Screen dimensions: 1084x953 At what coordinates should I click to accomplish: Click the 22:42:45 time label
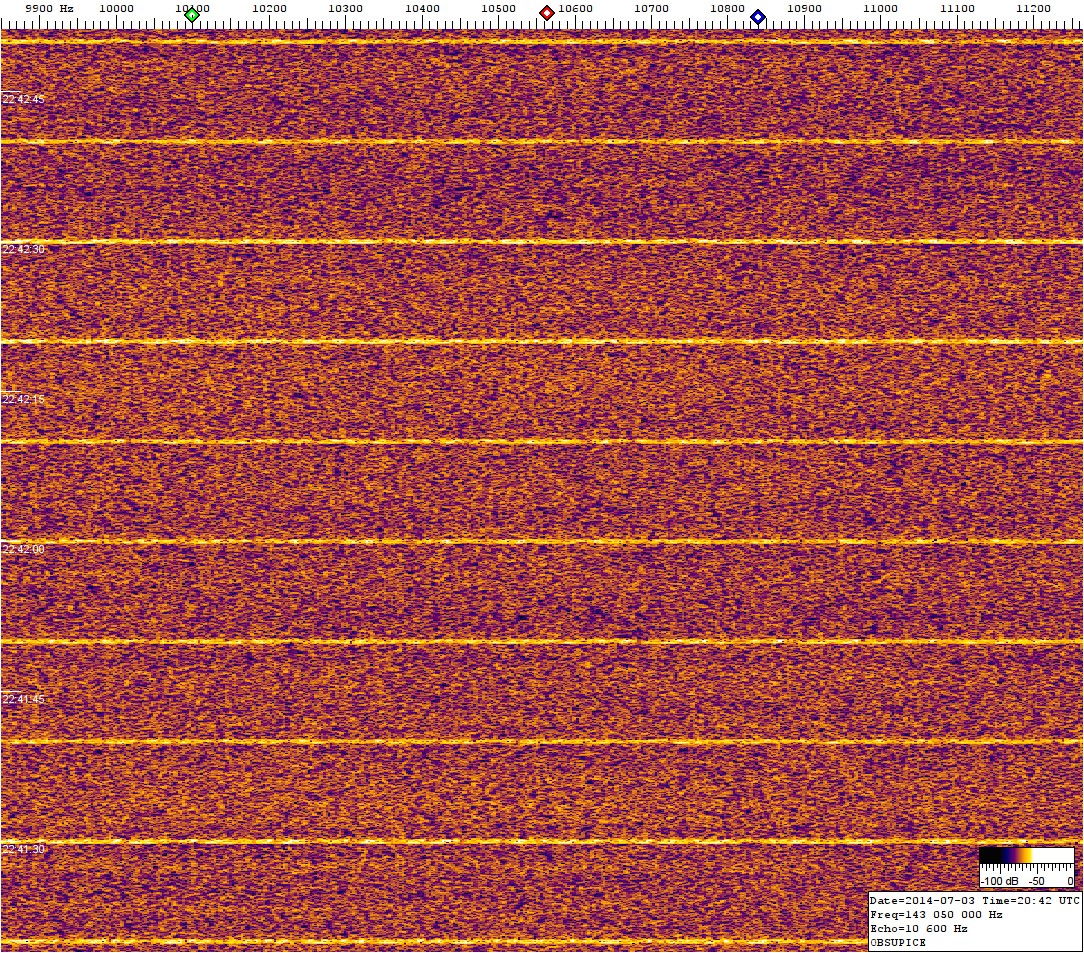point(24,99)
